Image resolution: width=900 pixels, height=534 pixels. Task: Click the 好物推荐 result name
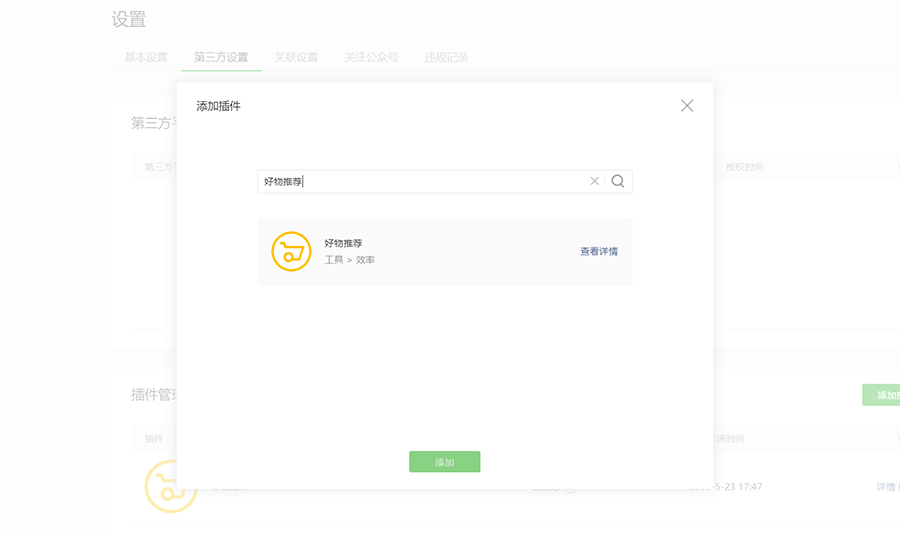pyautogui.click(x=343, y=243)
